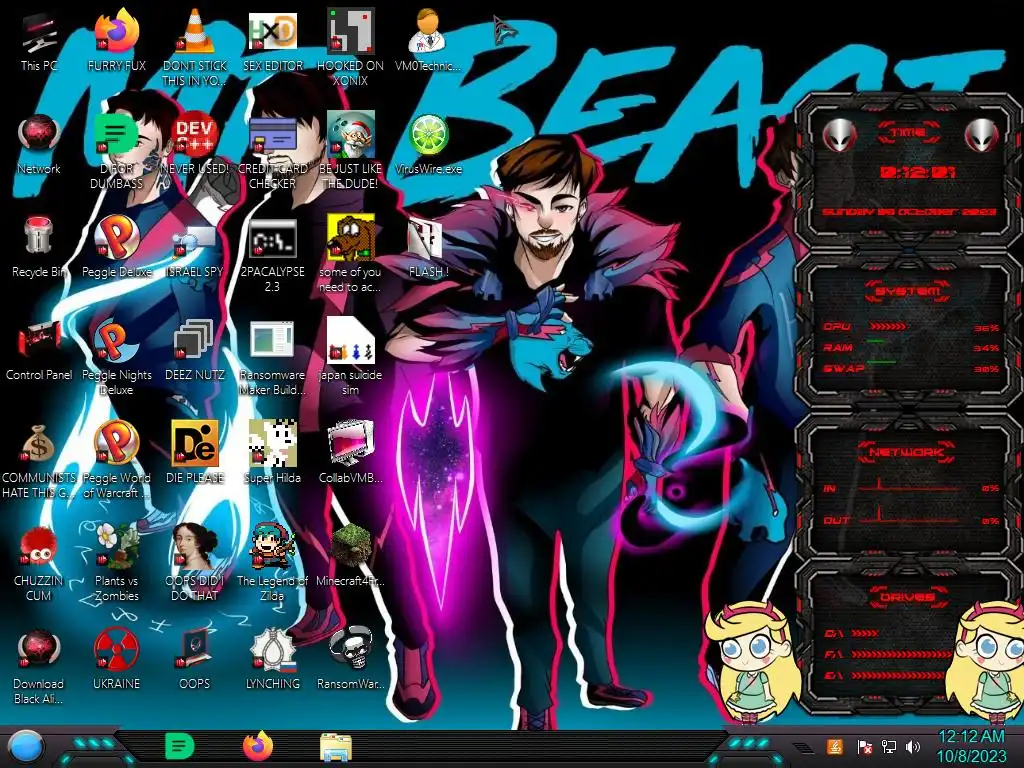1024x768 pixels.
Task: Click the right alien head on widget
Action: (982, 135)
